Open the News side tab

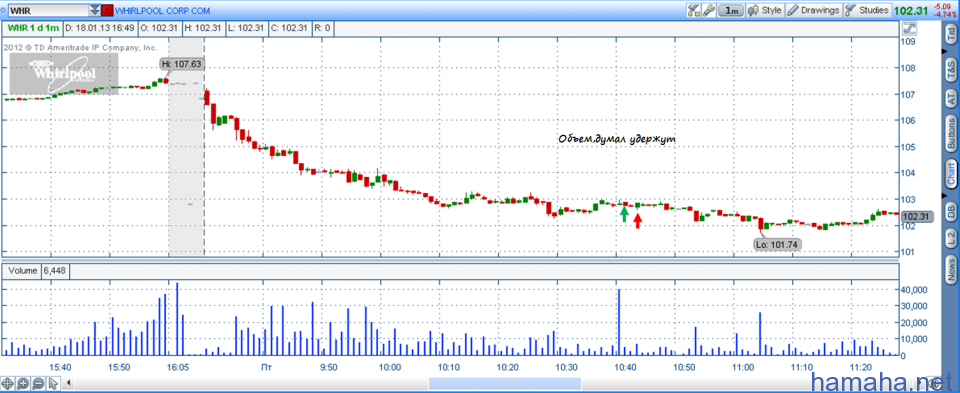click(951, 266)
